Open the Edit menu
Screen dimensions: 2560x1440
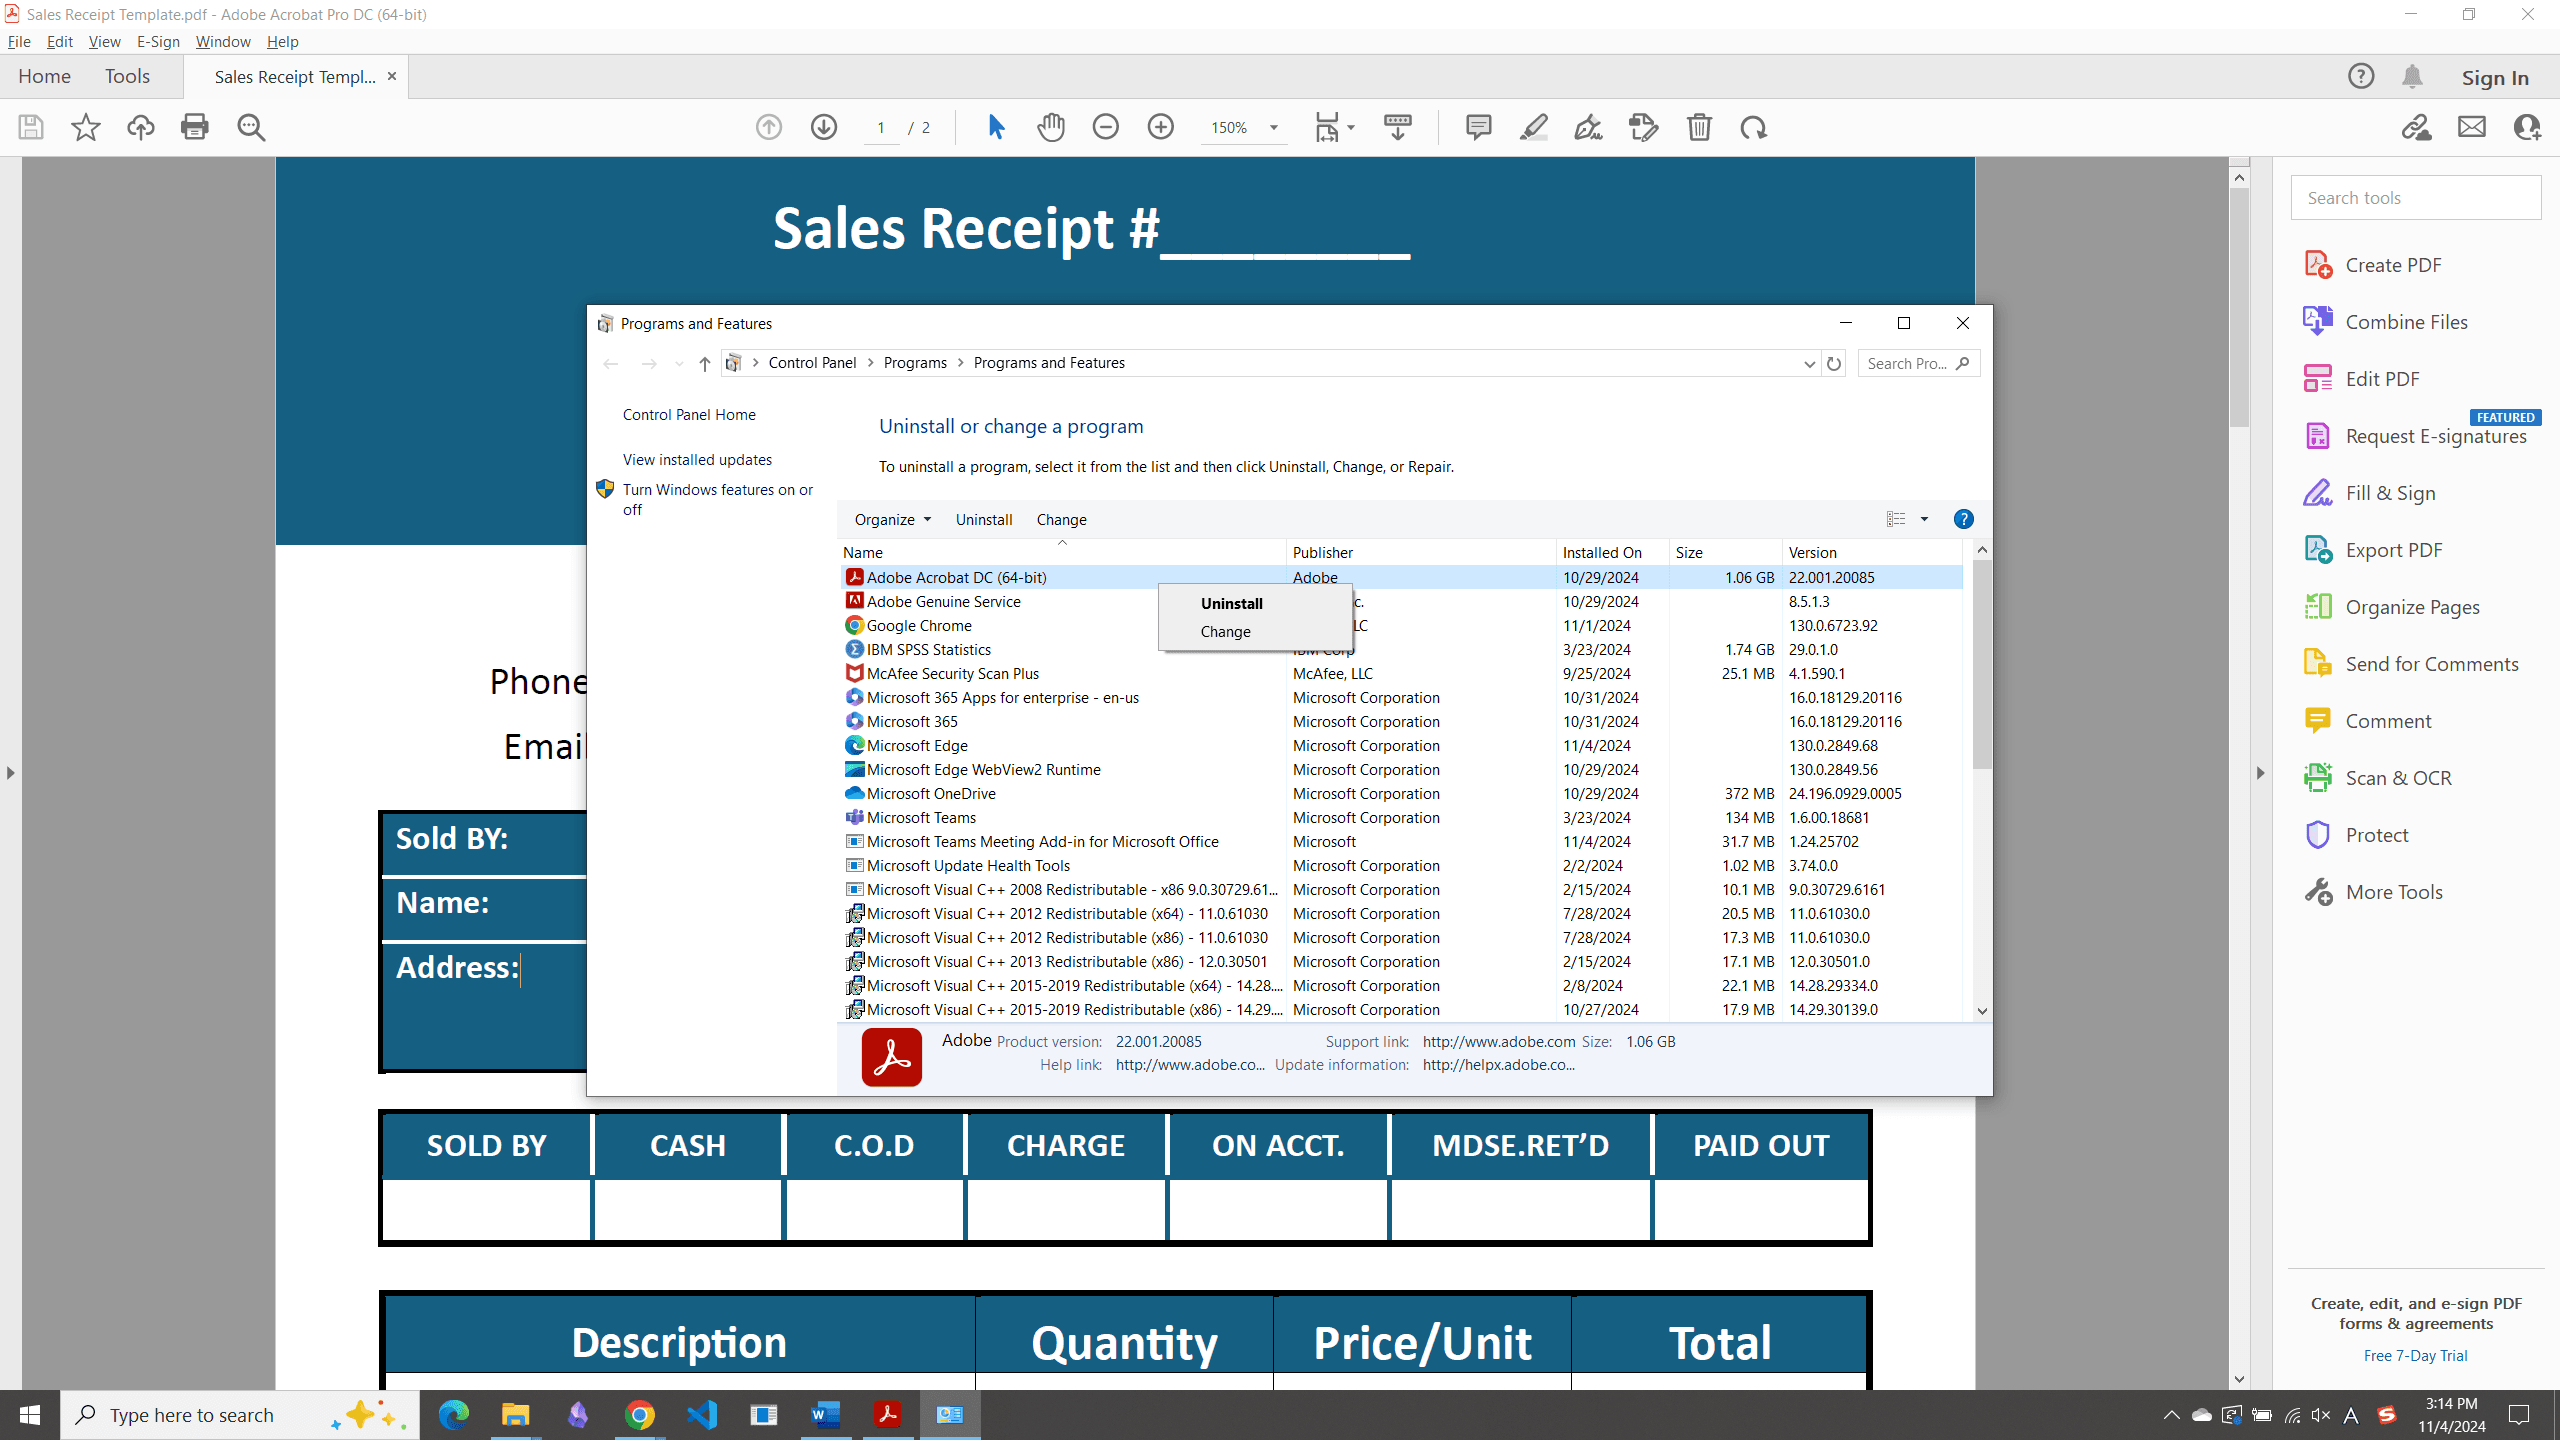60,41
